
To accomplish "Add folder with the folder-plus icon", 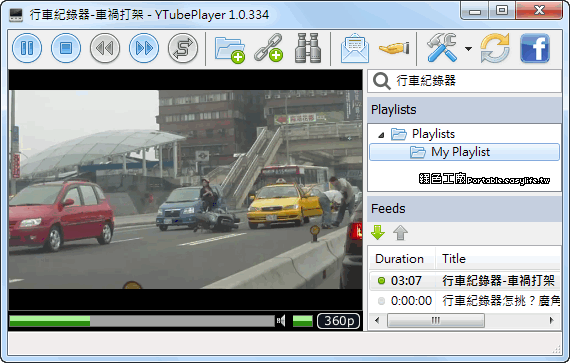I will (x=230, y=49).
